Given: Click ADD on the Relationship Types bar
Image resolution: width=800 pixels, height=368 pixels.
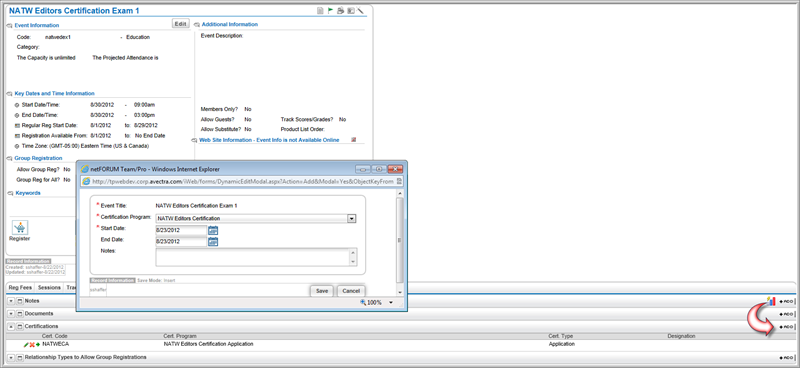Looking at the screenshot, I should coord(786,358).
